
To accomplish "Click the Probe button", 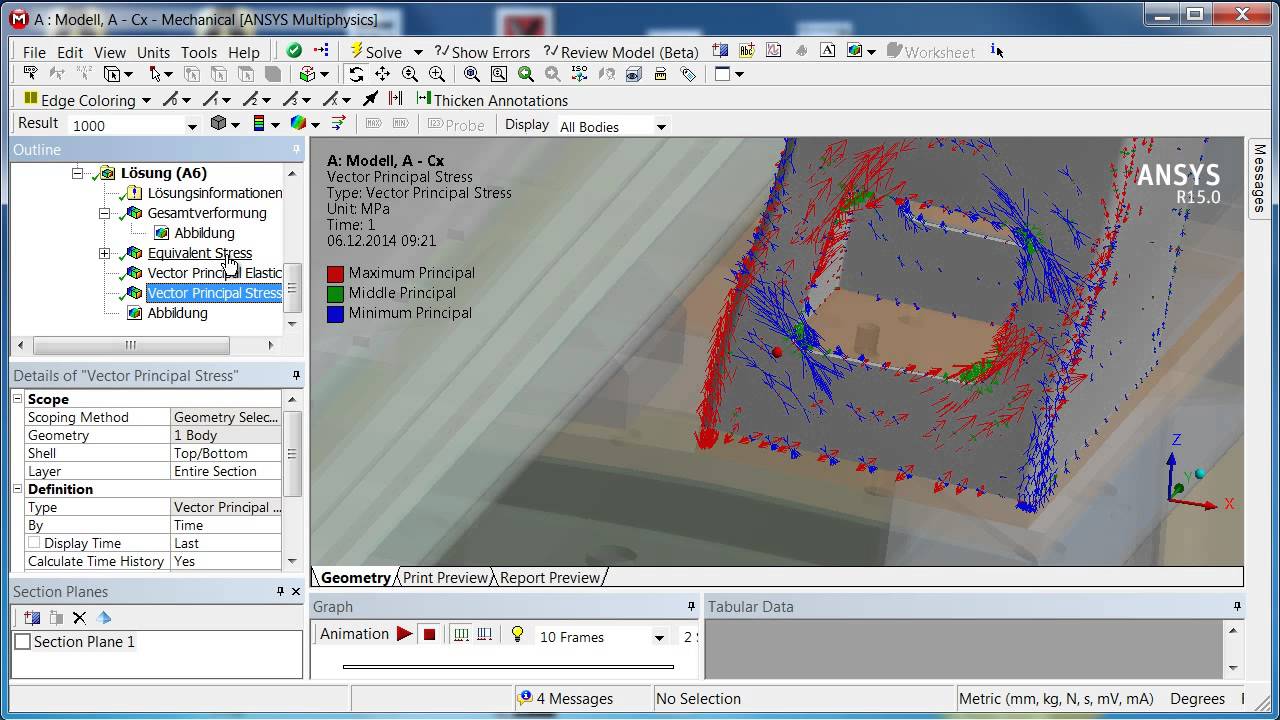I will [456, 125].
